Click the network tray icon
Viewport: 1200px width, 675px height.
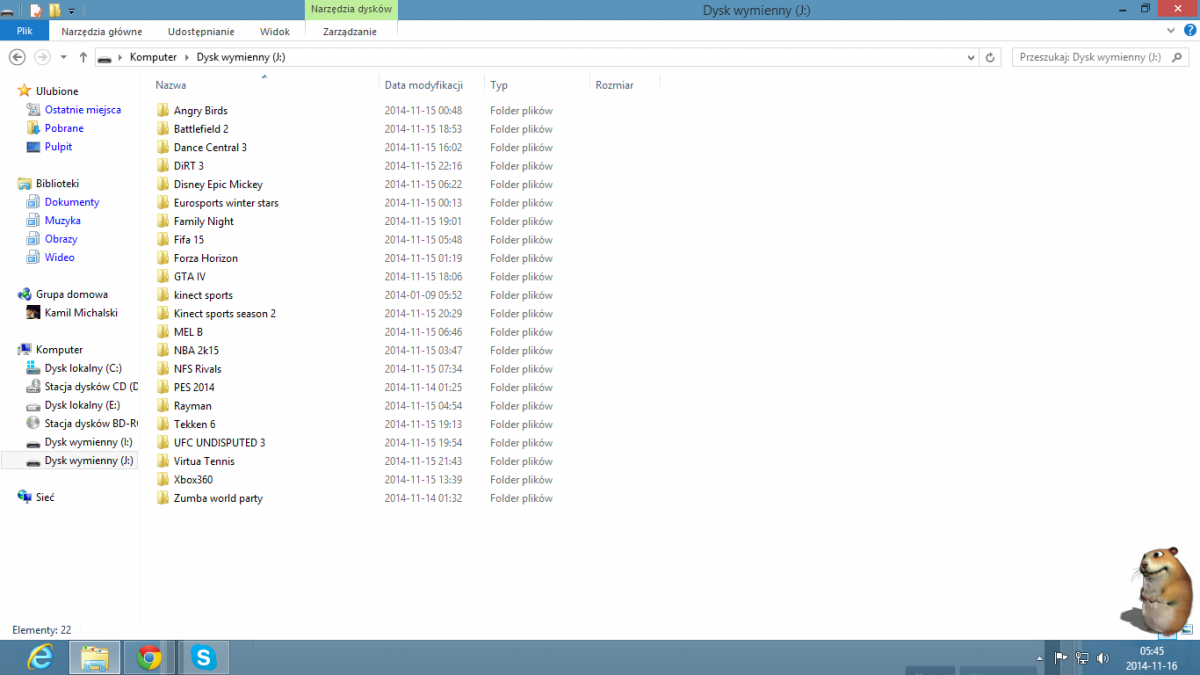(x=1082, y=658)
